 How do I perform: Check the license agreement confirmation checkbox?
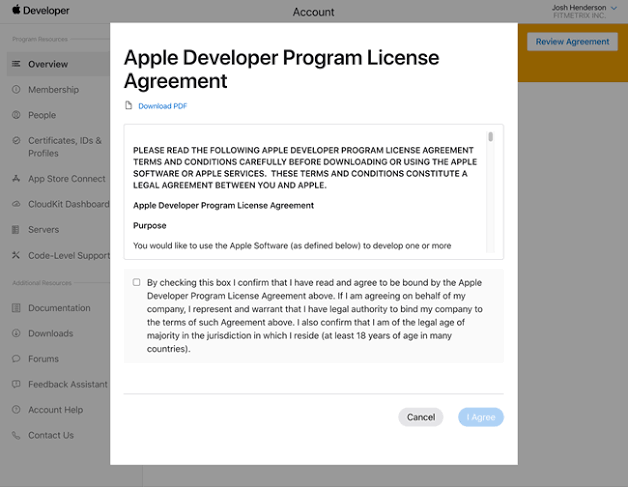click(137, 282)
